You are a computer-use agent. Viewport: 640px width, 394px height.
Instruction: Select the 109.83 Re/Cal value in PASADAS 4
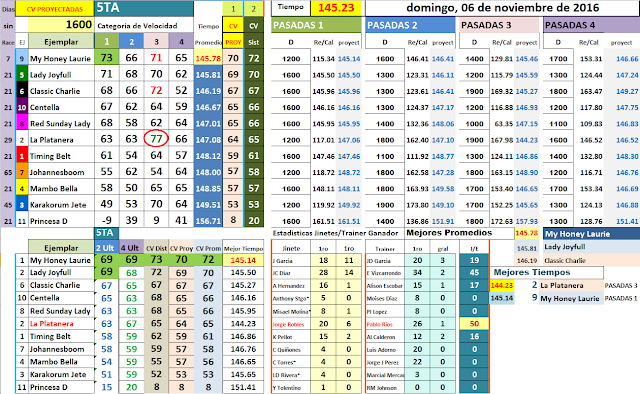click(591, 124)
